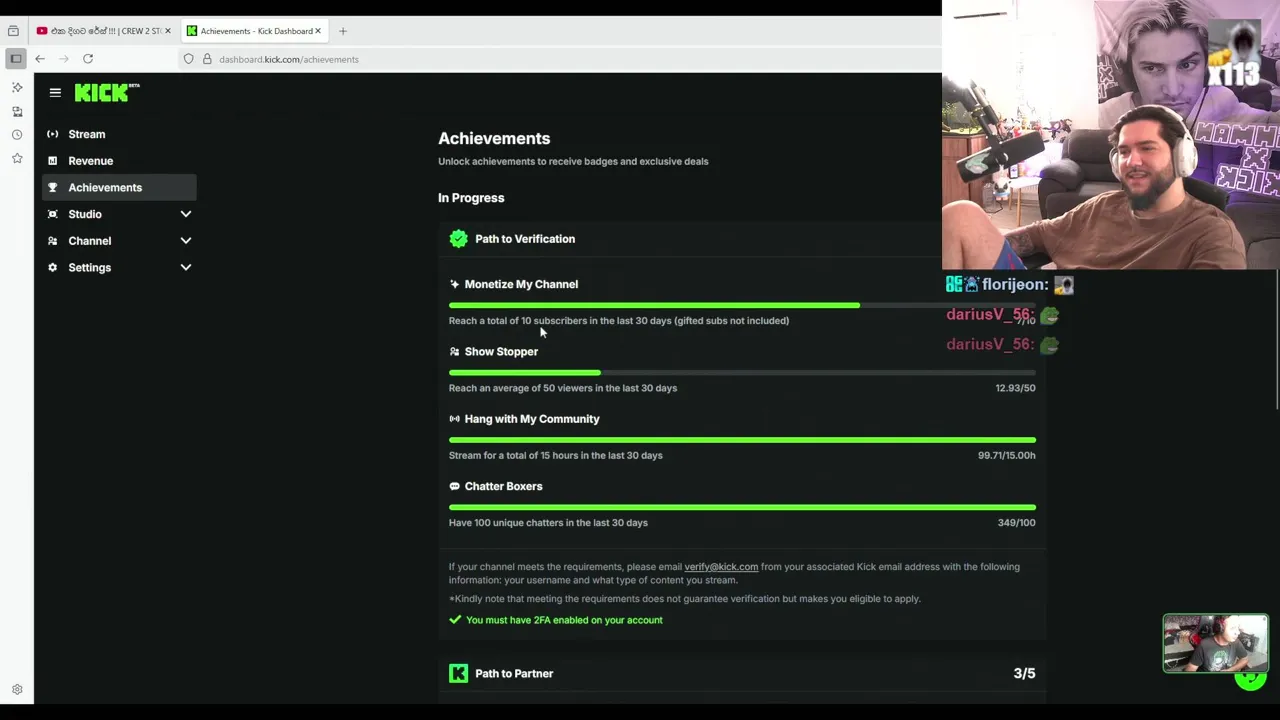Open browser sidebar settings gear at bottom

click(x=17, y=690)
